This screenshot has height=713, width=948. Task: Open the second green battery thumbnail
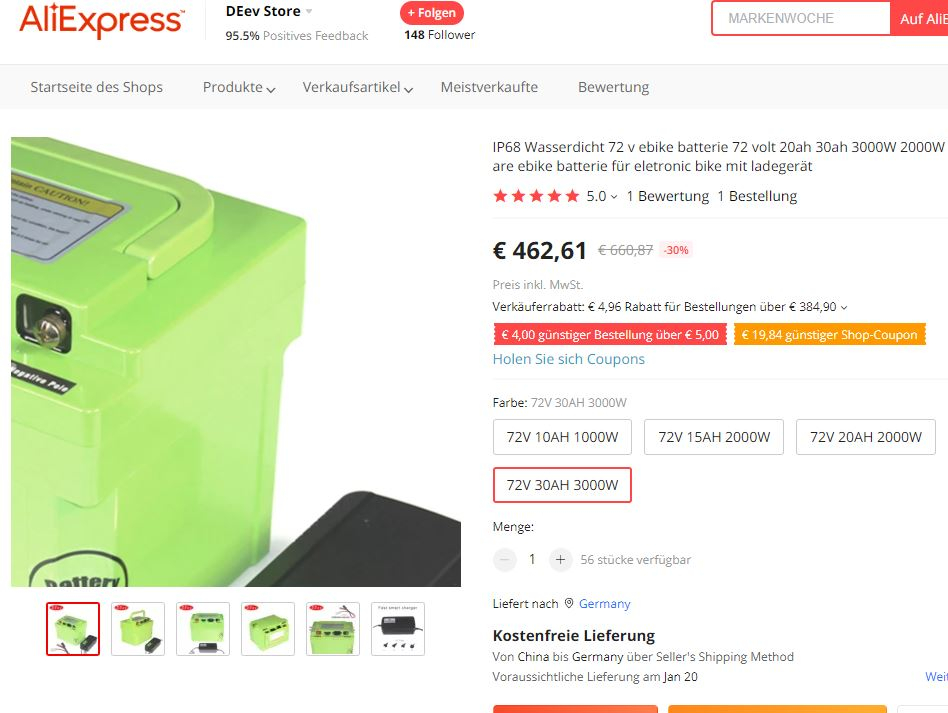[138, 629]
